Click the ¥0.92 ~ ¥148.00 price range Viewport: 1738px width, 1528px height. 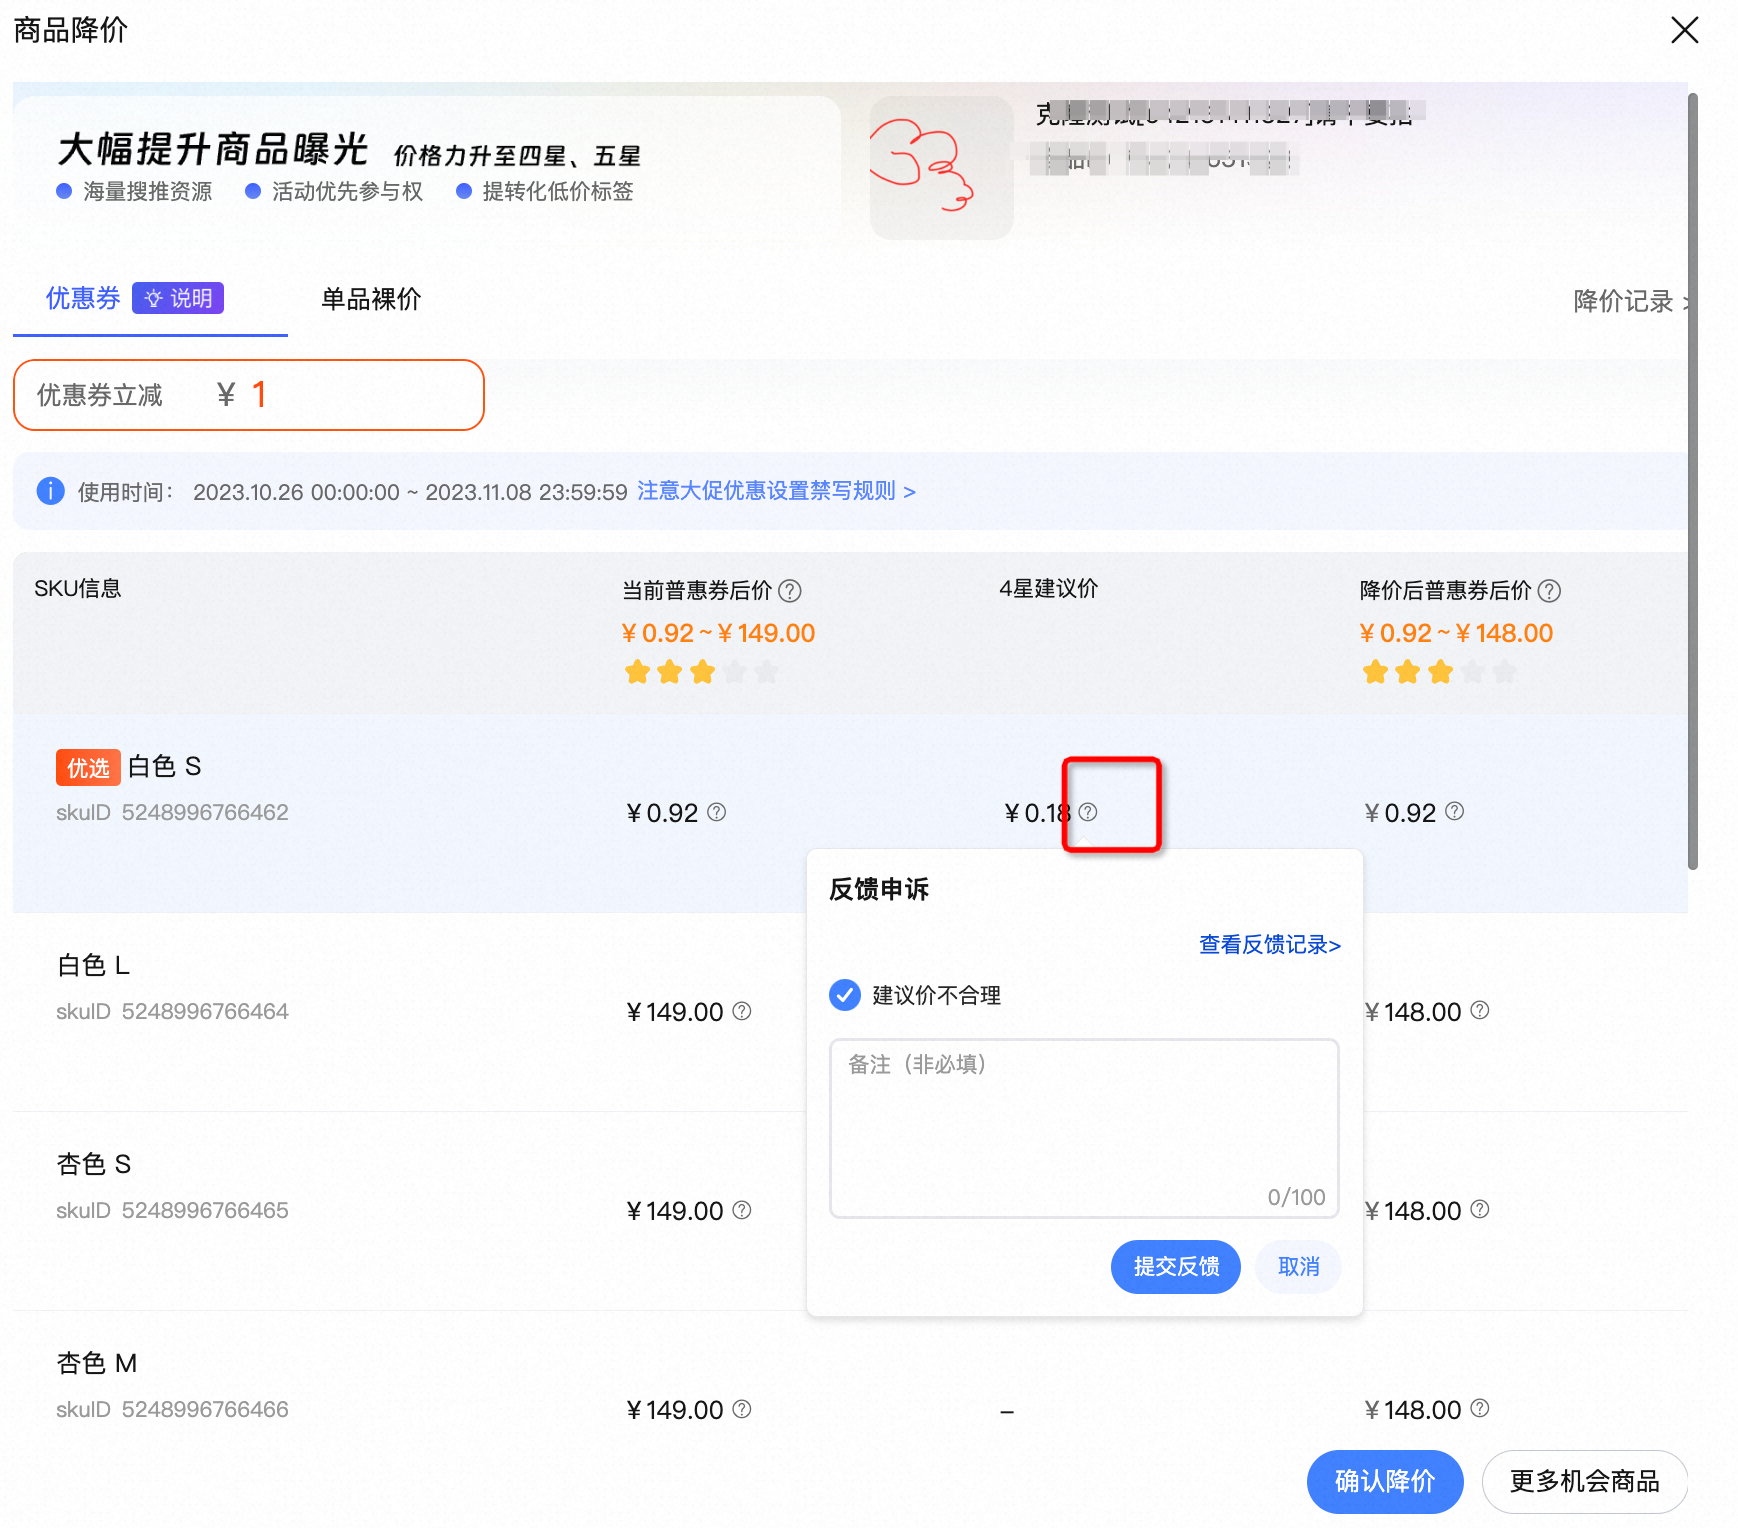click(1456, 633)
